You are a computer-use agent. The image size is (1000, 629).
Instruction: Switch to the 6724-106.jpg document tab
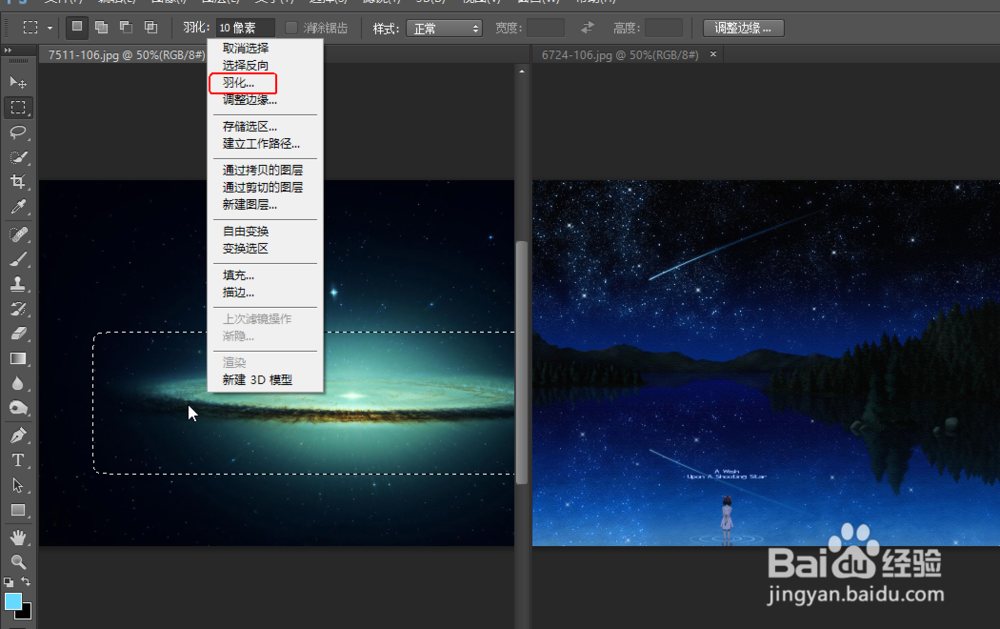(619, 55)
